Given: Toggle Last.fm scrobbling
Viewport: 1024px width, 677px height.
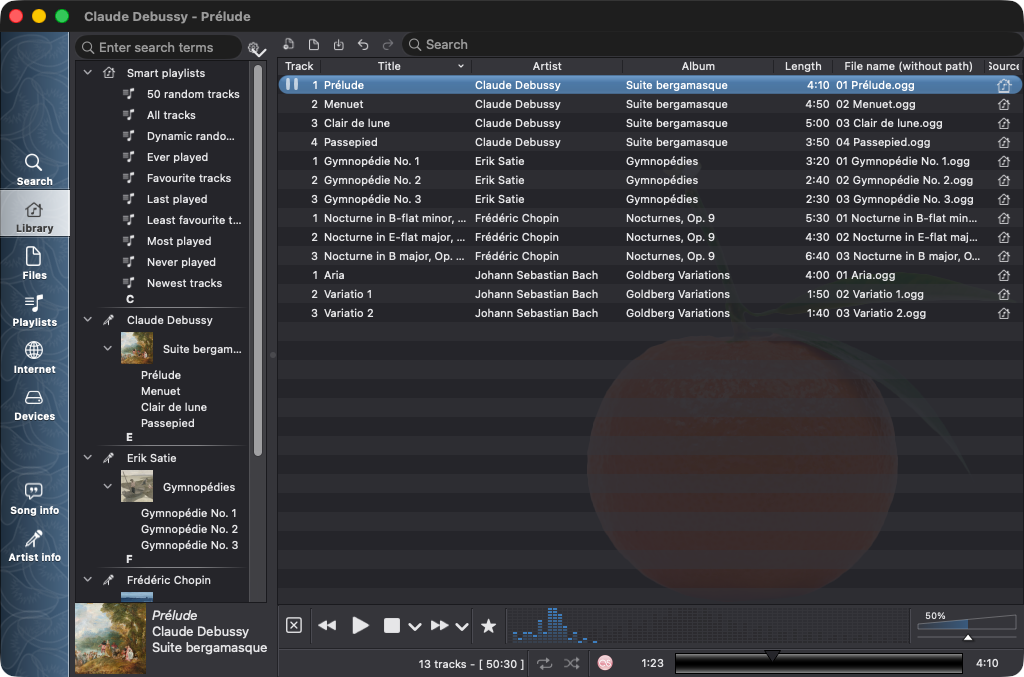Looking at the screenshot, I should click(605, 663).
